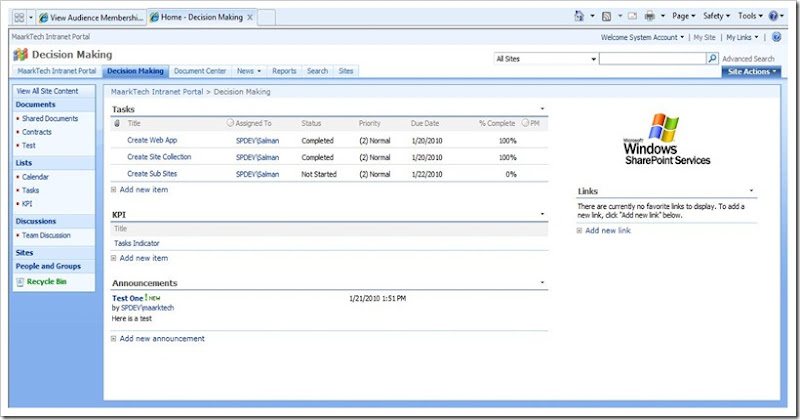Click the SharePoint help icon
Screen dimensions: 800x420
(x=777, y=37)
